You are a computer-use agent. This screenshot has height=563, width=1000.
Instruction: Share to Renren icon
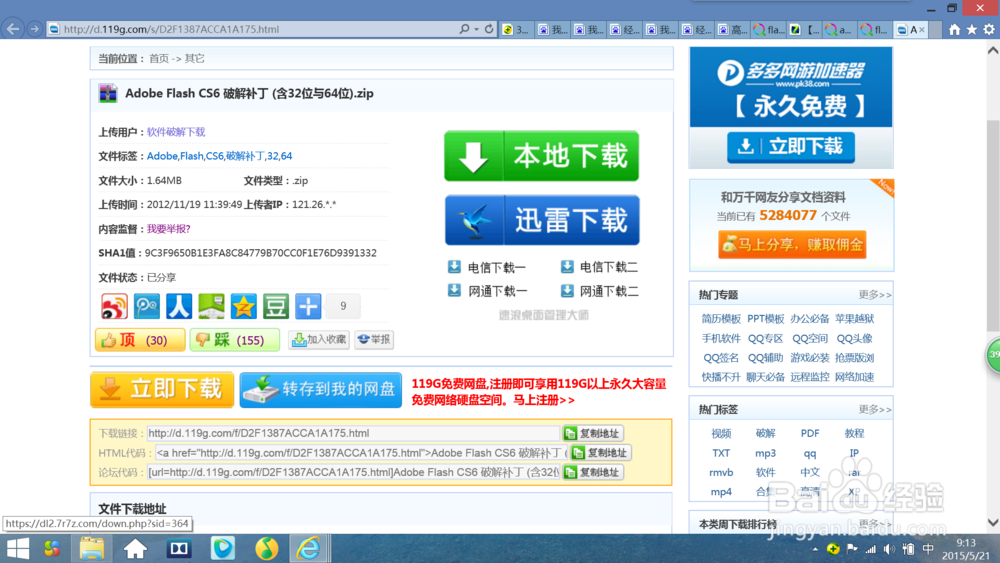pos(179,307)
